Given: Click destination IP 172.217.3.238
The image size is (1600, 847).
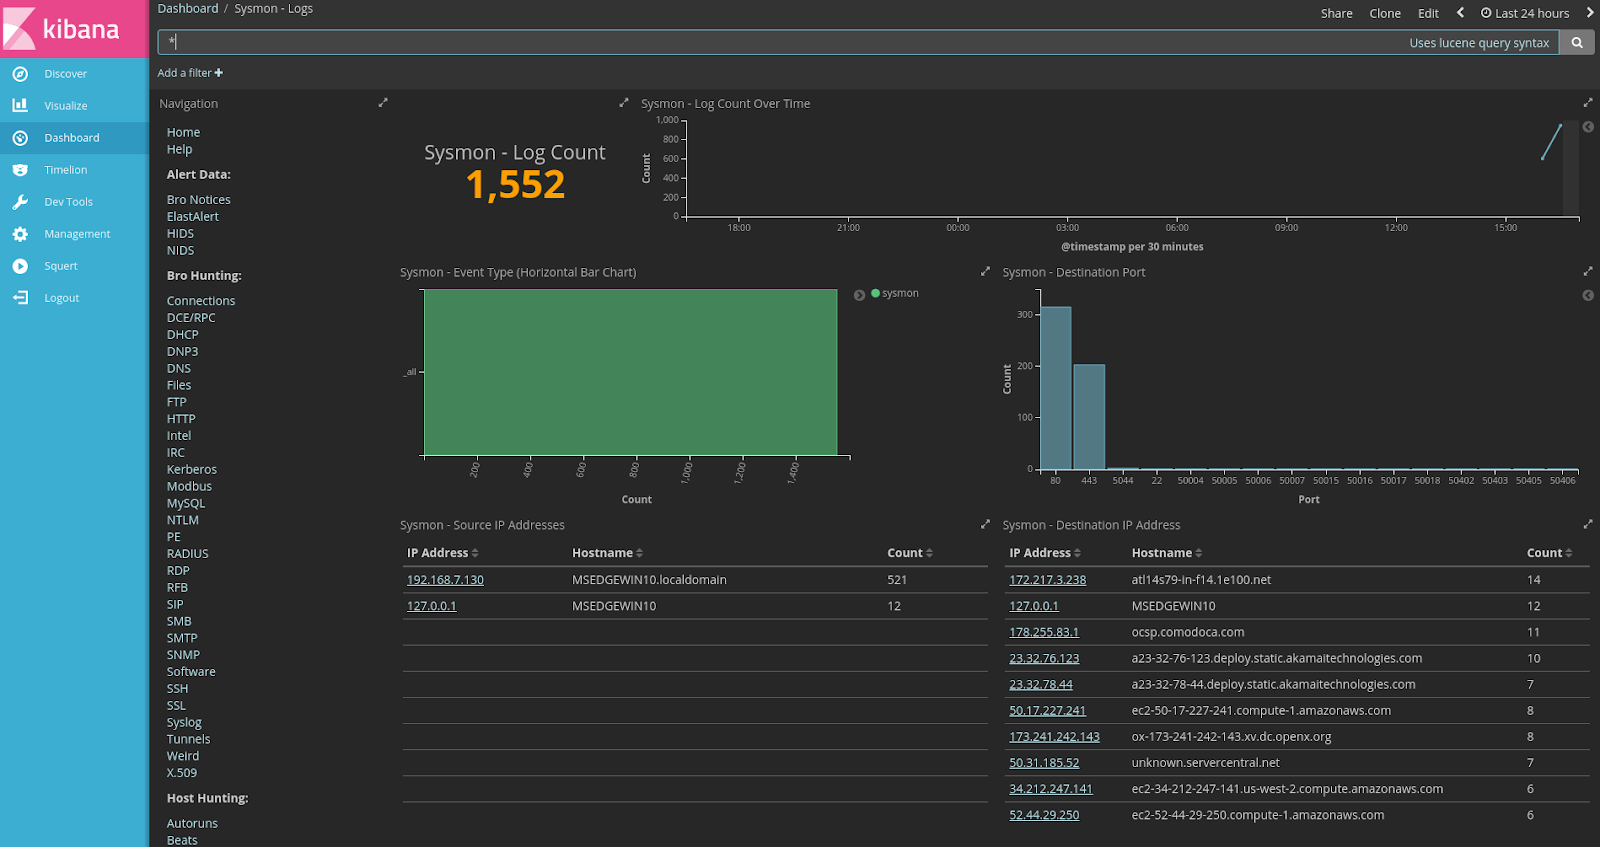Looking at the screenshot, I should [x=1047, y=580].
